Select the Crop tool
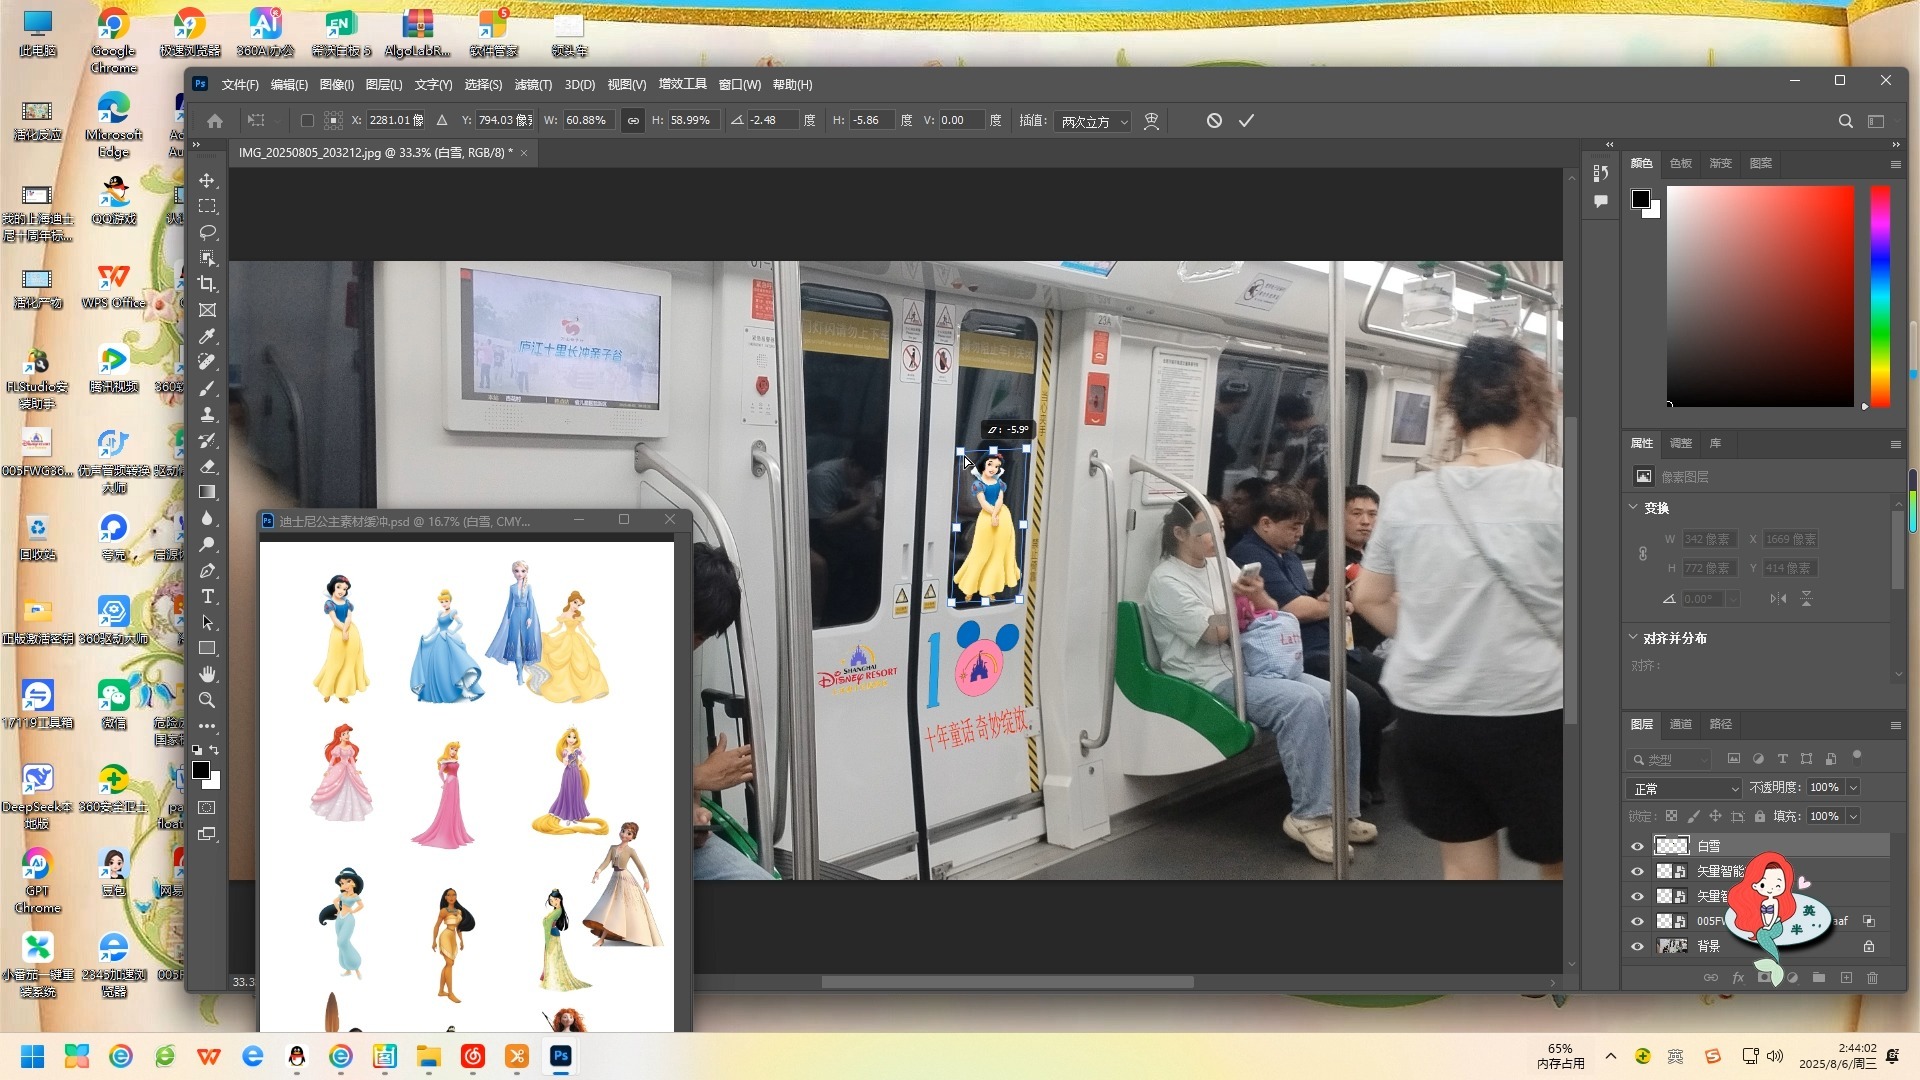The height and width of the screenshot is (1080, 1920). pos(207,284)
